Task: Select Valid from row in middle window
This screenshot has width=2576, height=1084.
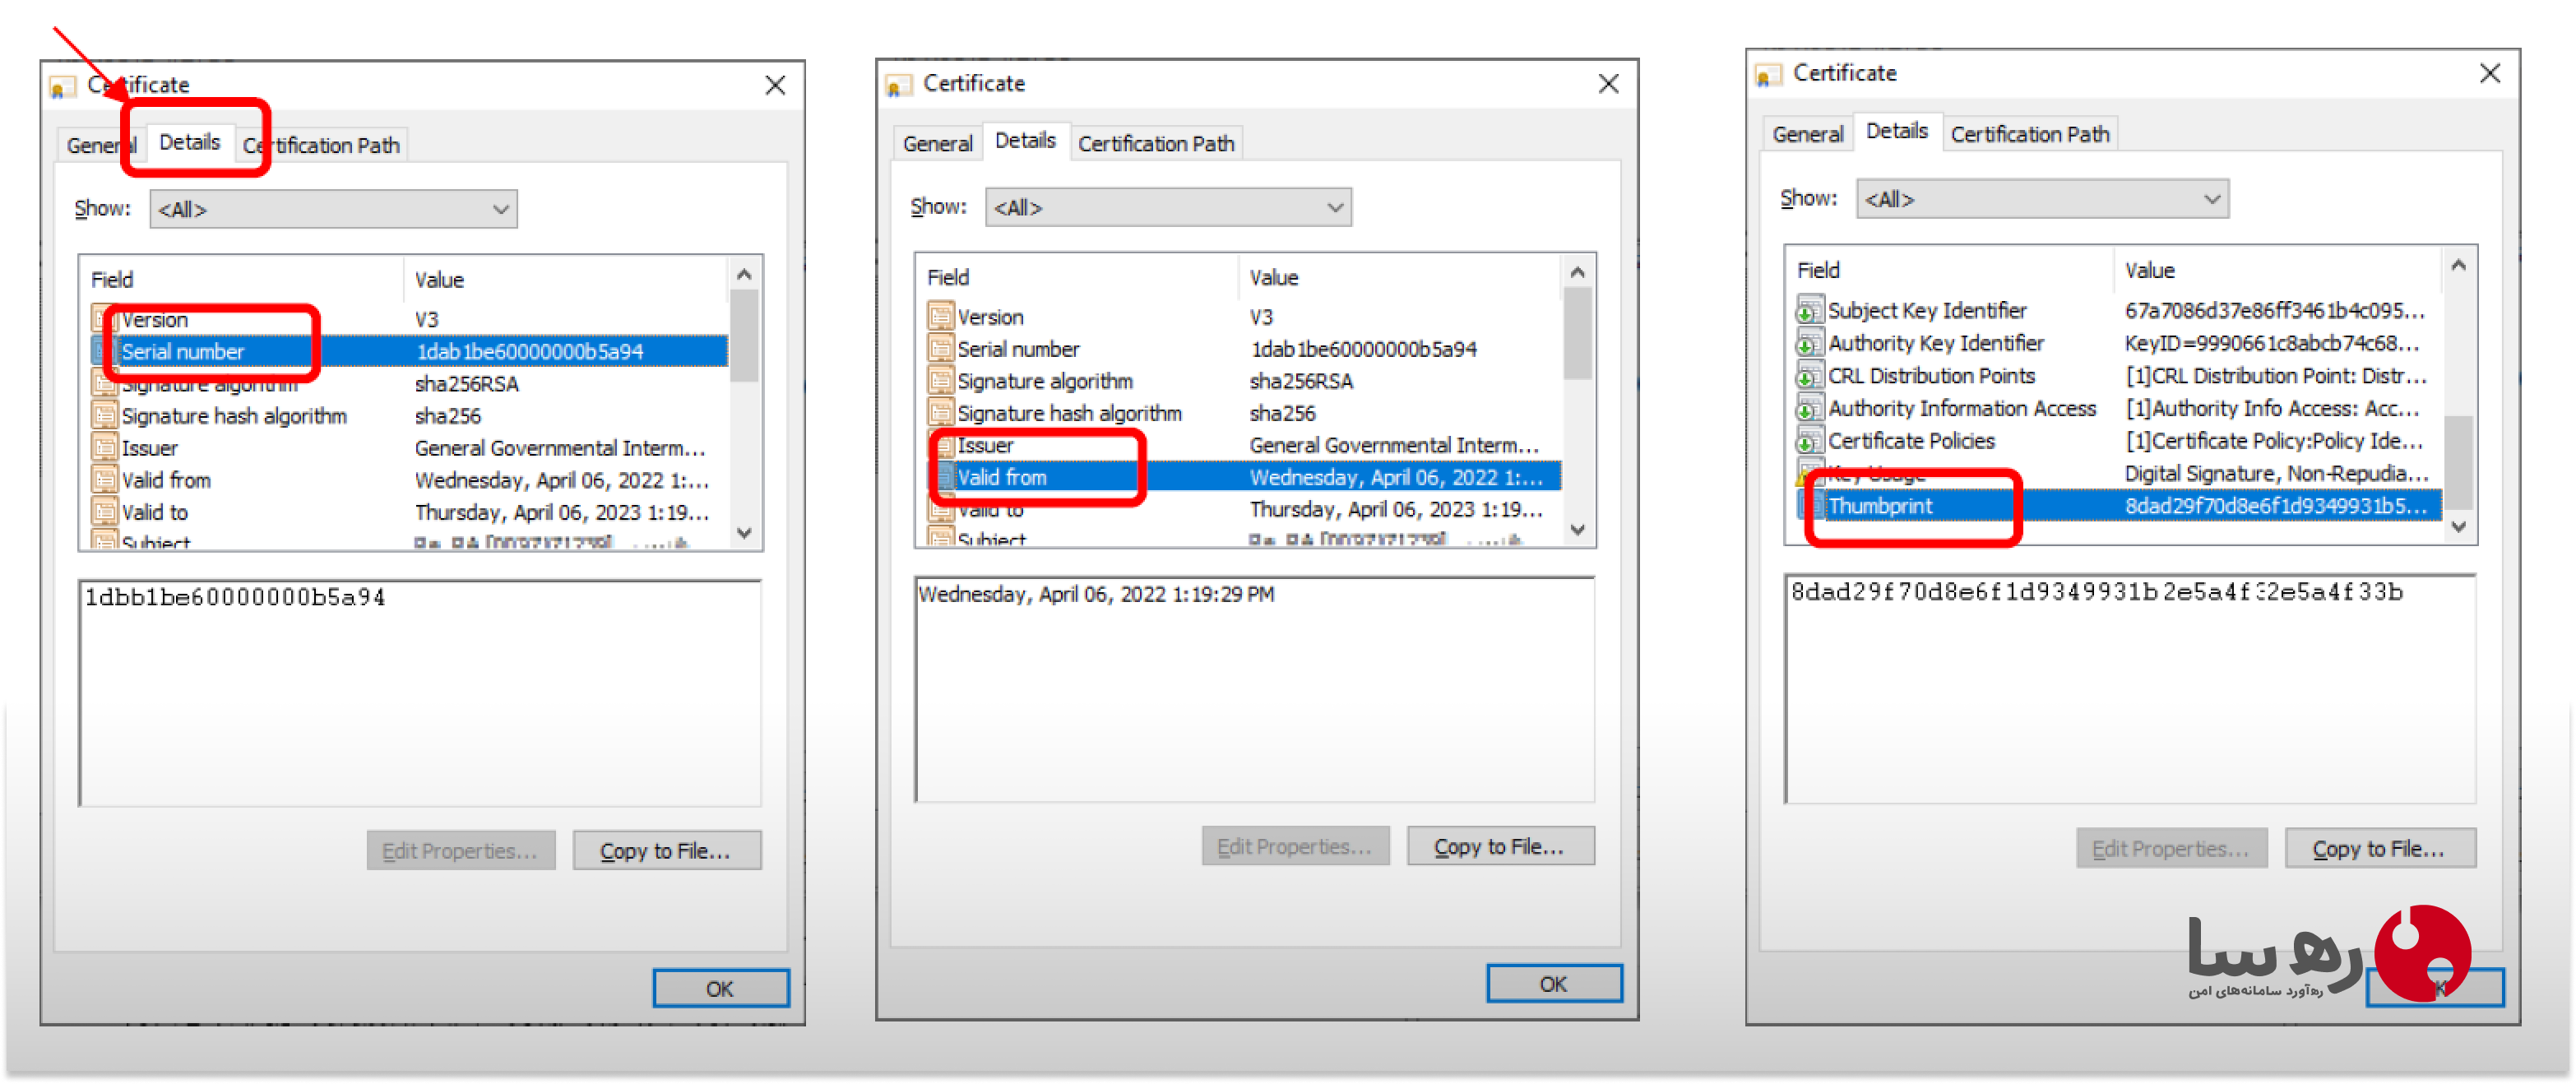Action: coord(1243,477)
